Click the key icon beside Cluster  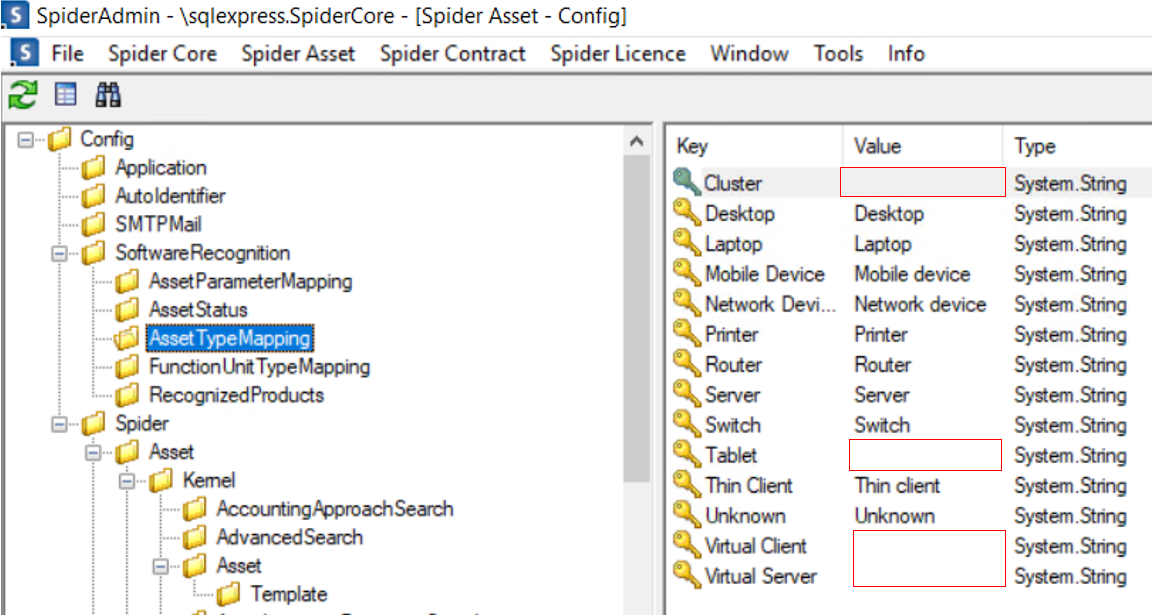tap(686, 182)
